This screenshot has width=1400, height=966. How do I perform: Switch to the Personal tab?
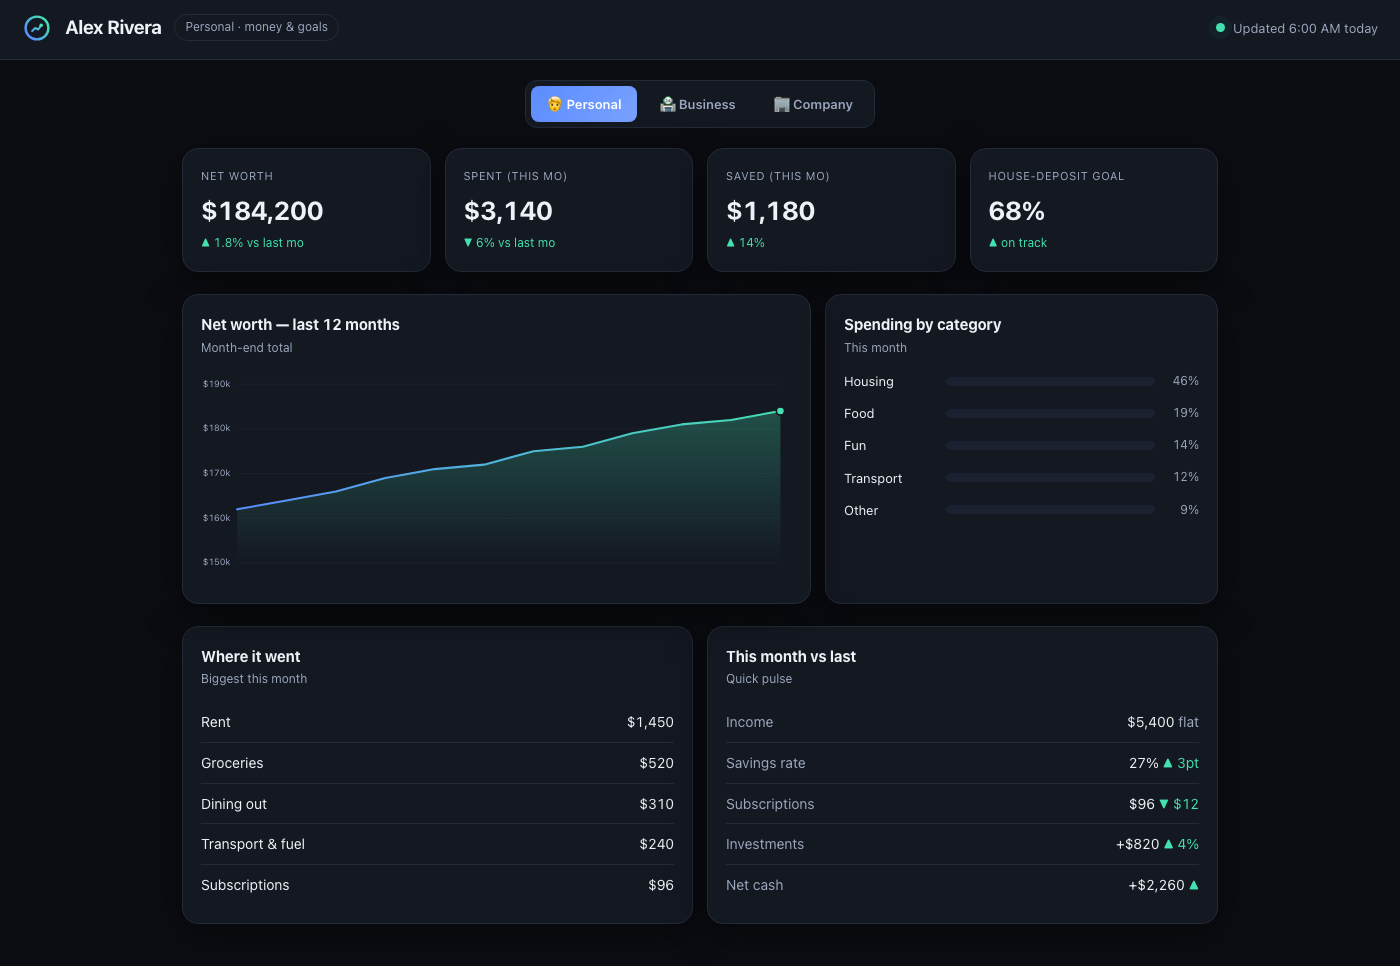point(584,104)
